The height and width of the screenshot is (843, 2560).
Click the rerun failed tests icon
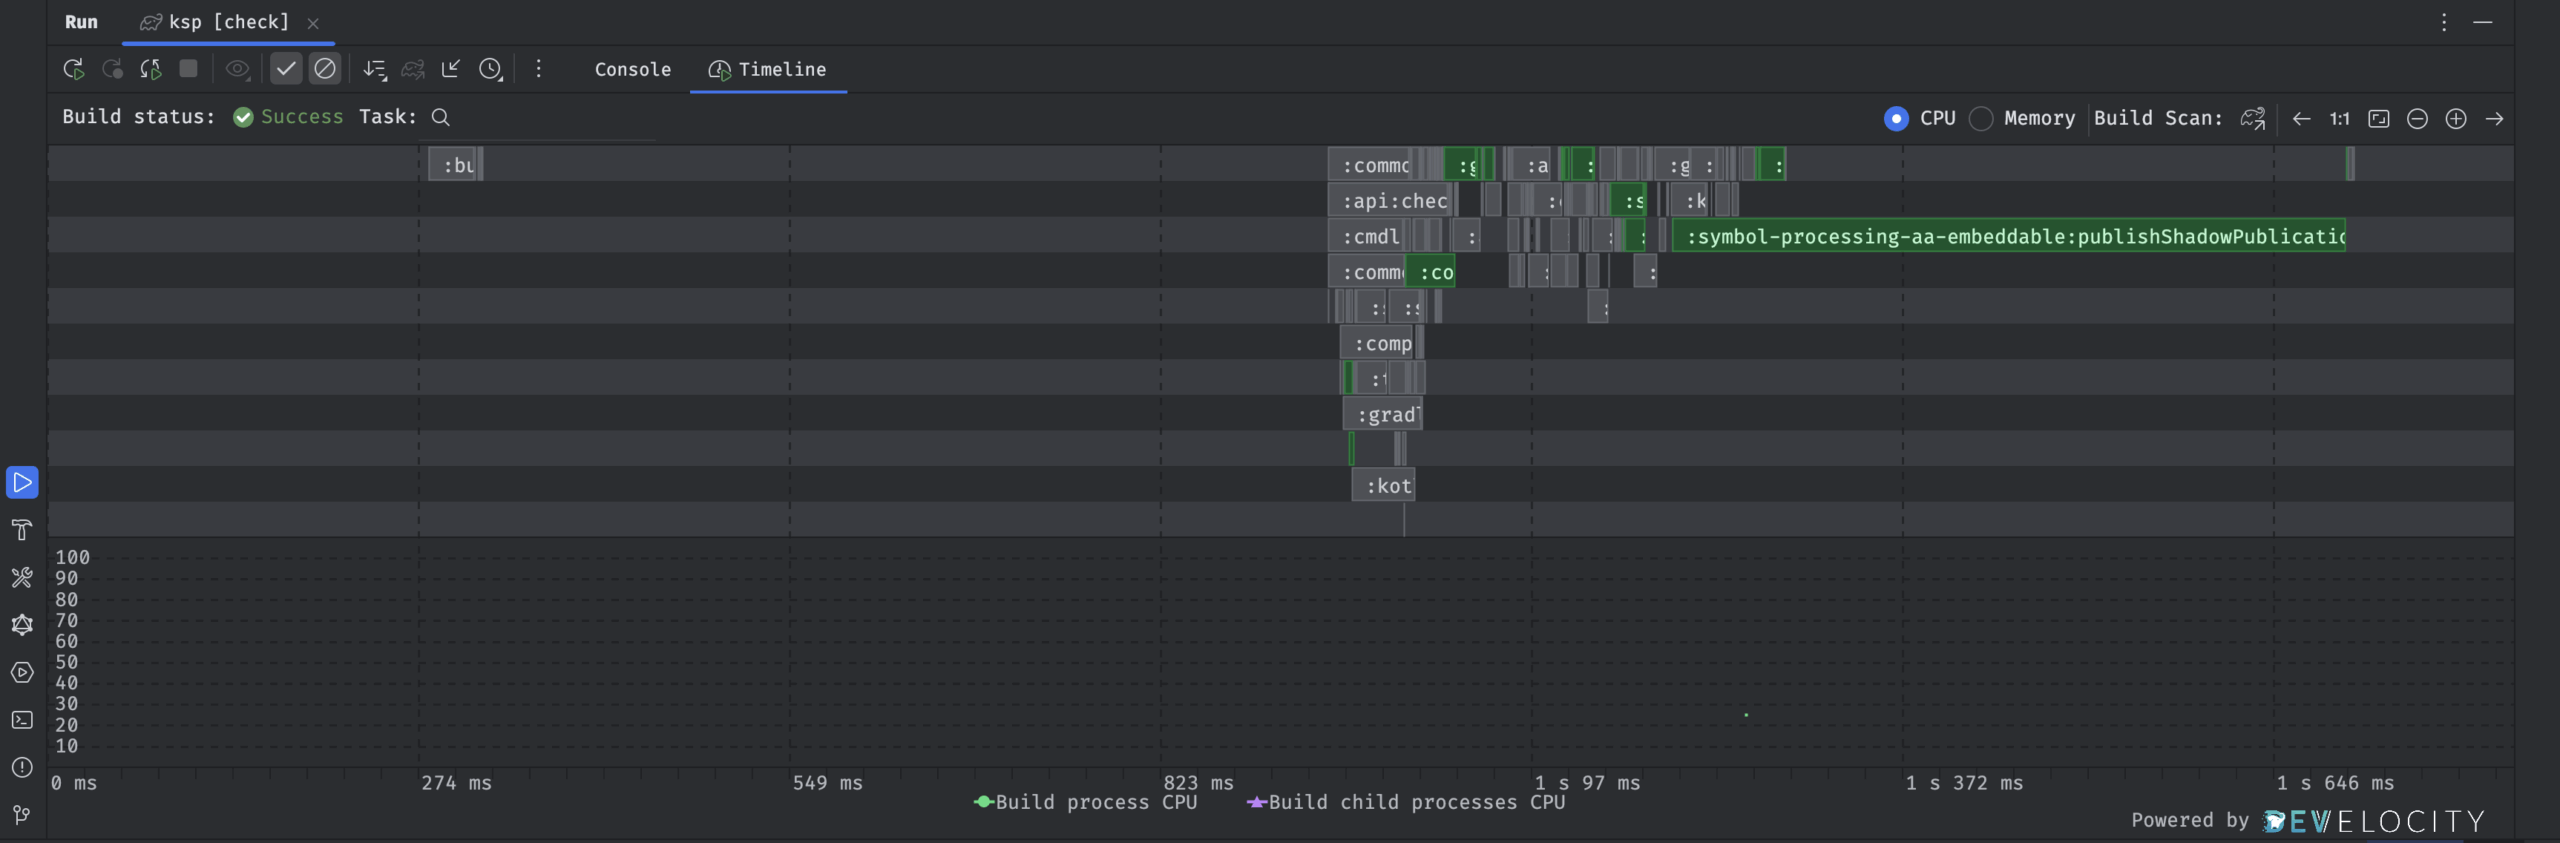pos(112,69)
